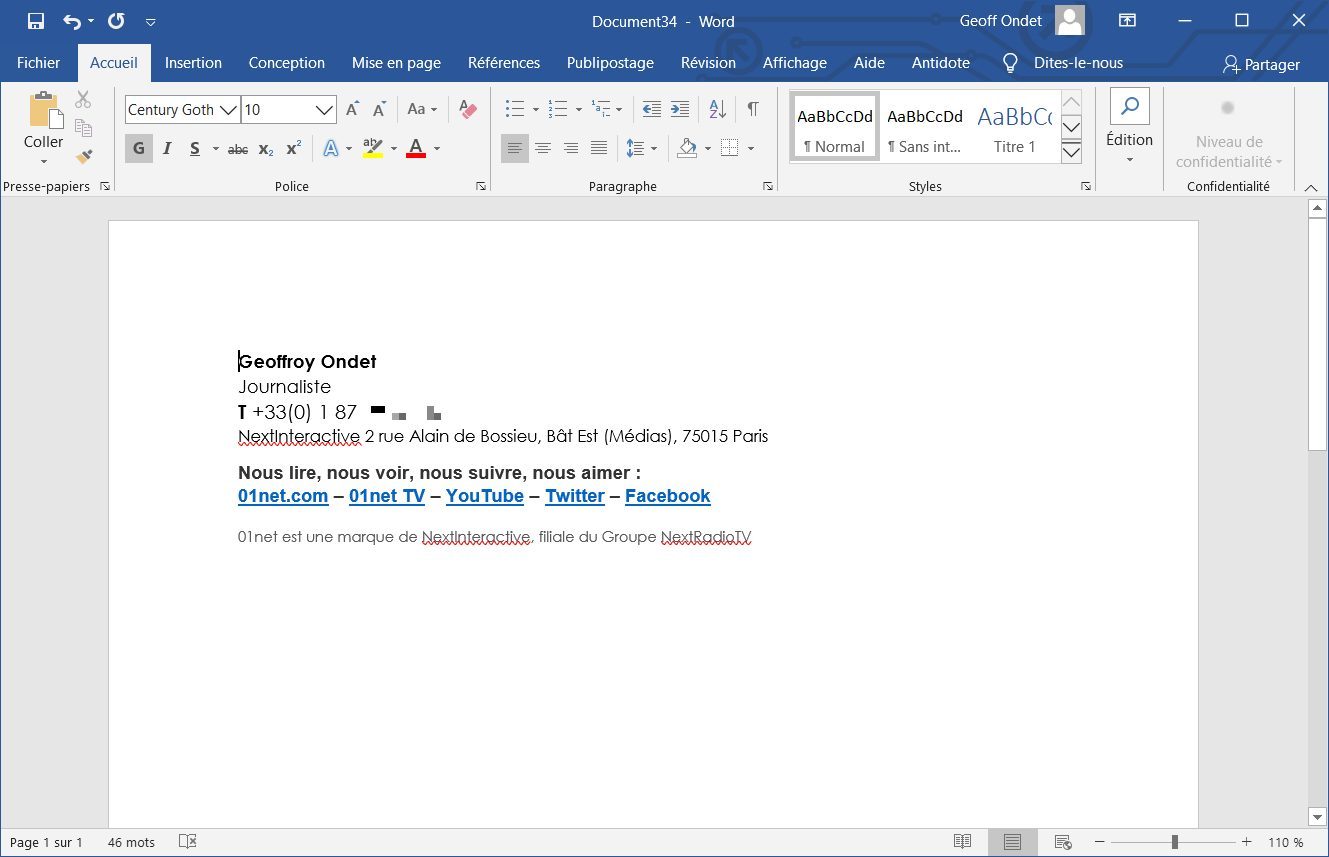Open Customize Quick Access Toolbar dropdown
This screenshot has height=857, width=1329.
click(151, 21)
